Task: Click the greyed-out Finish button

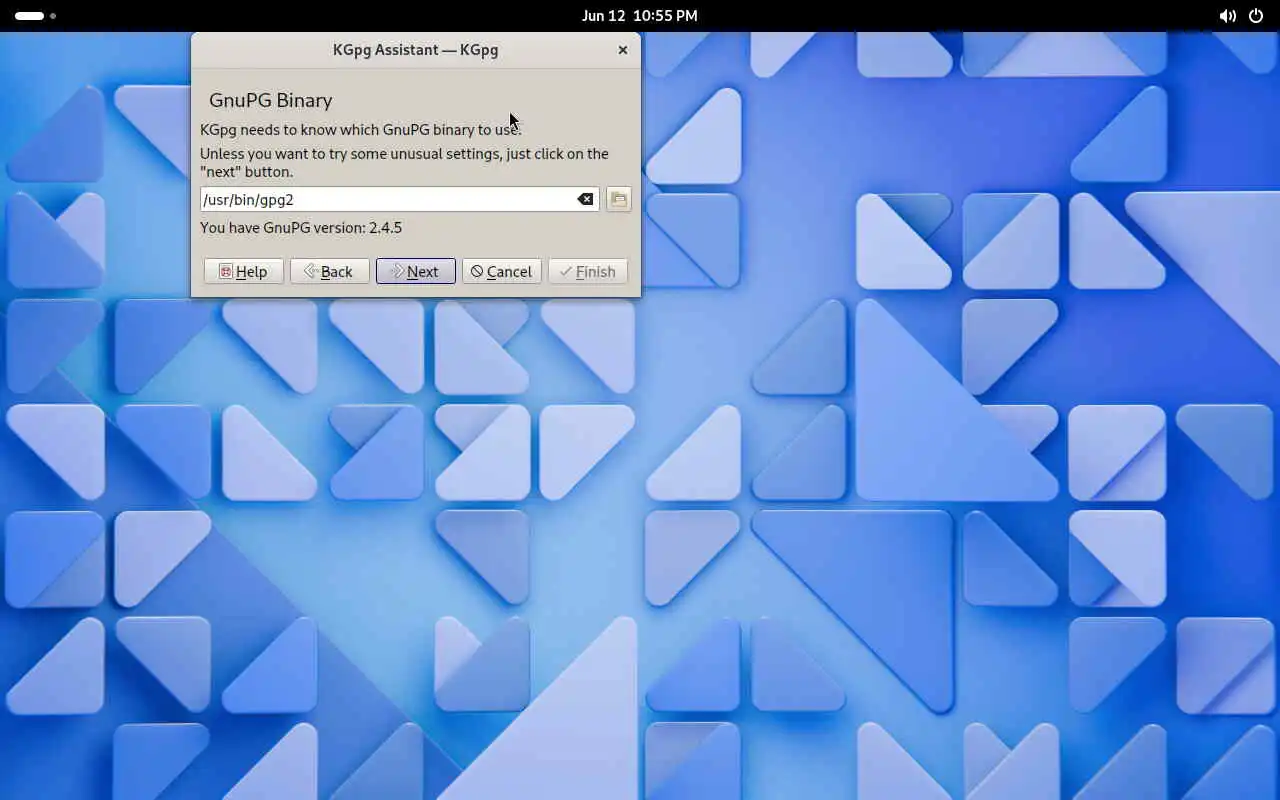Action: pos(588,271)
